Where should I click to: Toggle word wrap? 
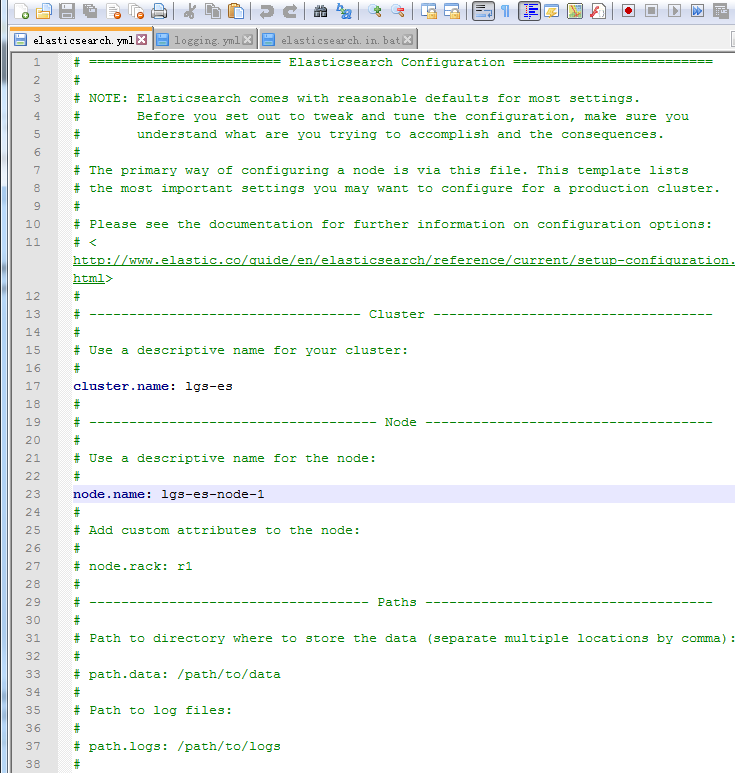tap(483, 11)
